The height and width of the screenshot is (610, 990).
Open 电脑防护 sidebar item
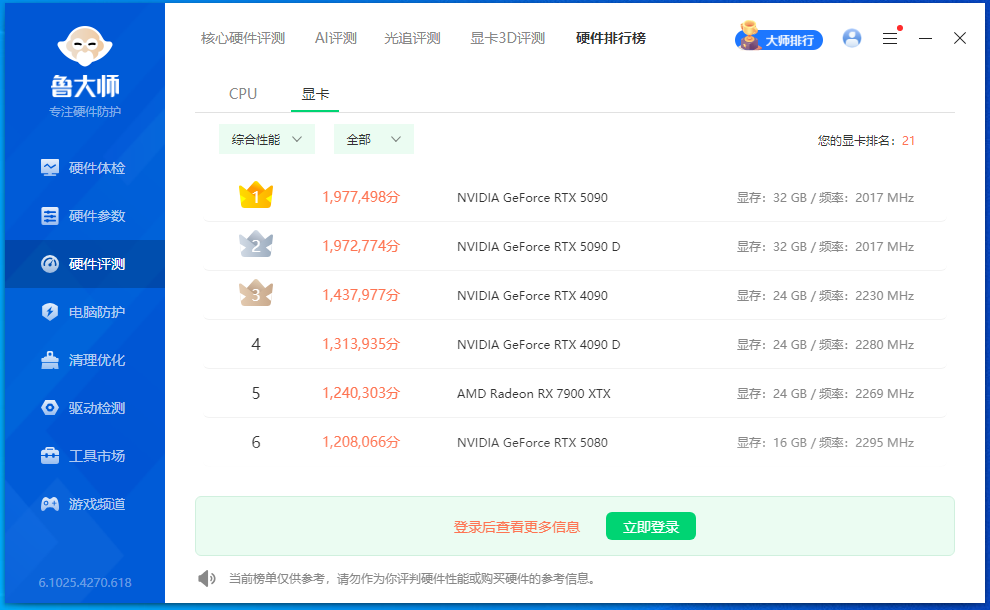click(x=85, y=312)
